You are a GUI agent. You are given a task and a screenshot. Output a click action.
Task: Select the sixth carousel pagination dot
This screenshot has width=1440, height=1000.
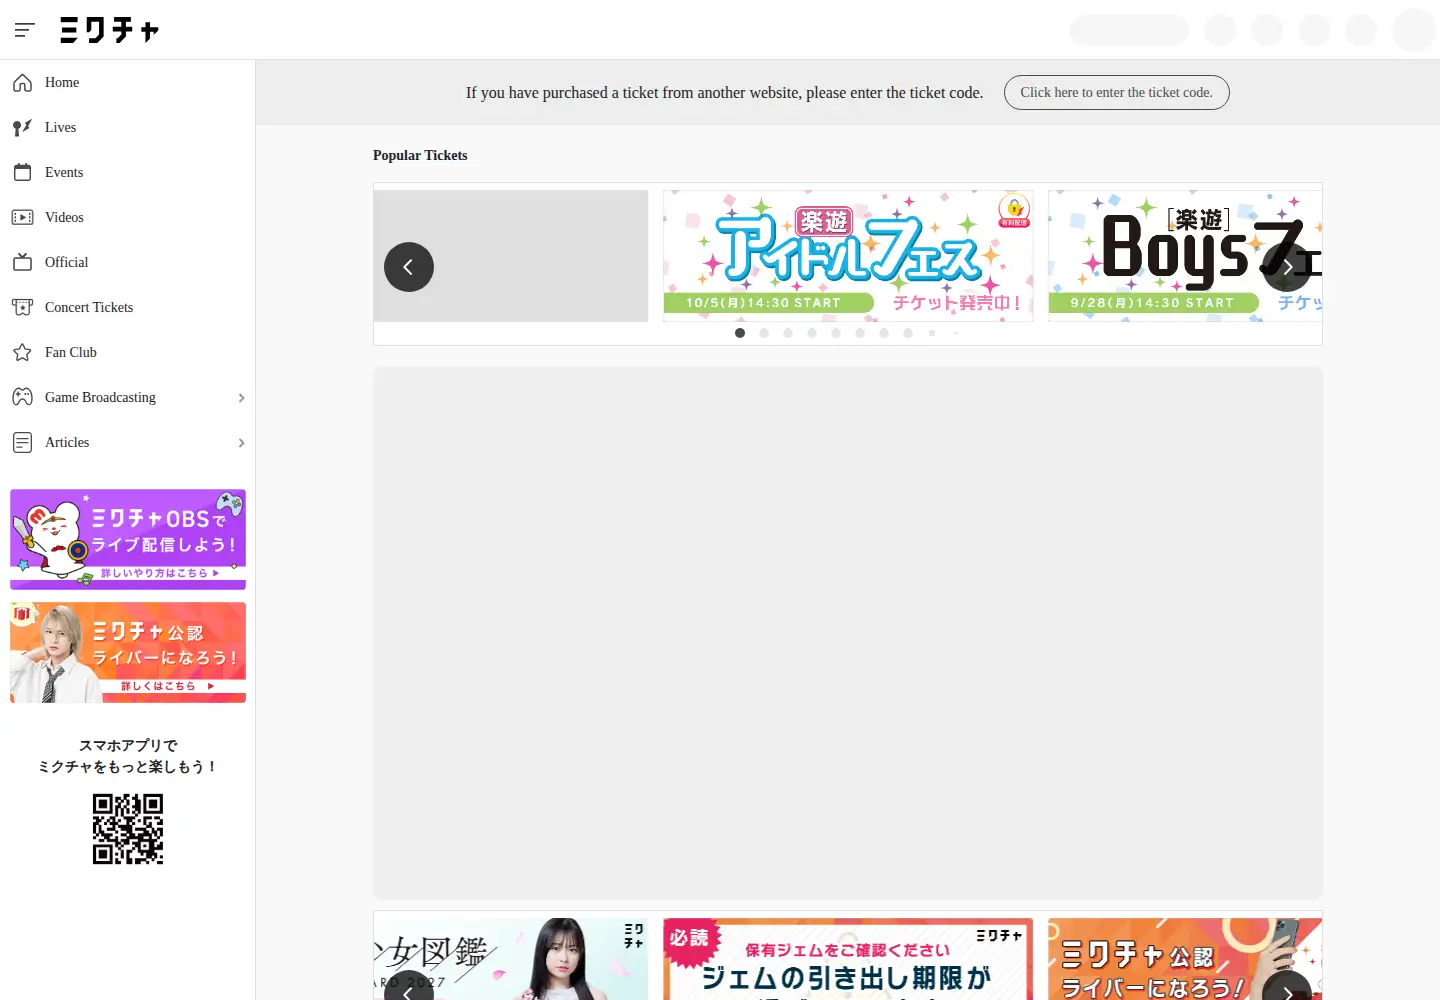coord(860,333)
